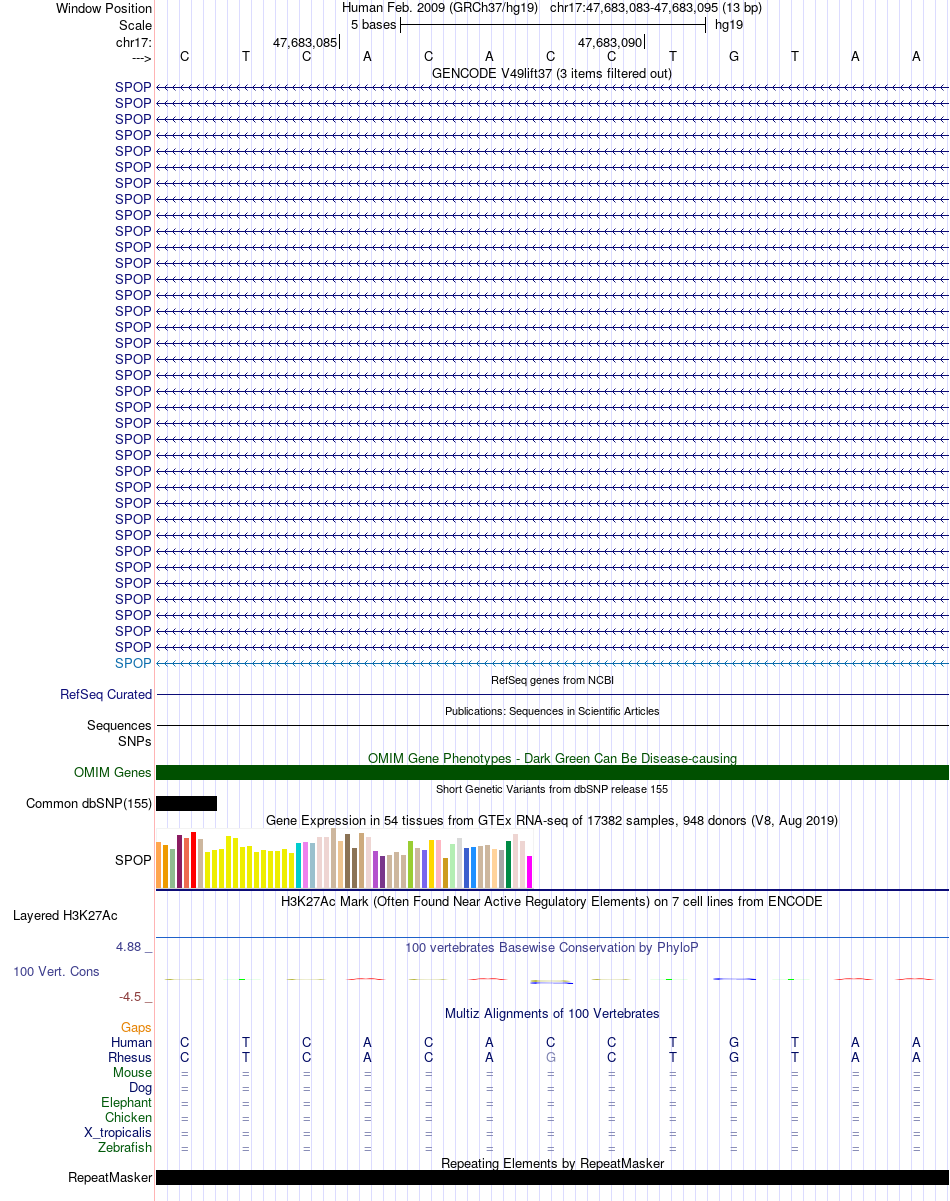Click the ---> sequence direction label
This screenshot has width=950, height=1201.
click(x=140, y=59)
